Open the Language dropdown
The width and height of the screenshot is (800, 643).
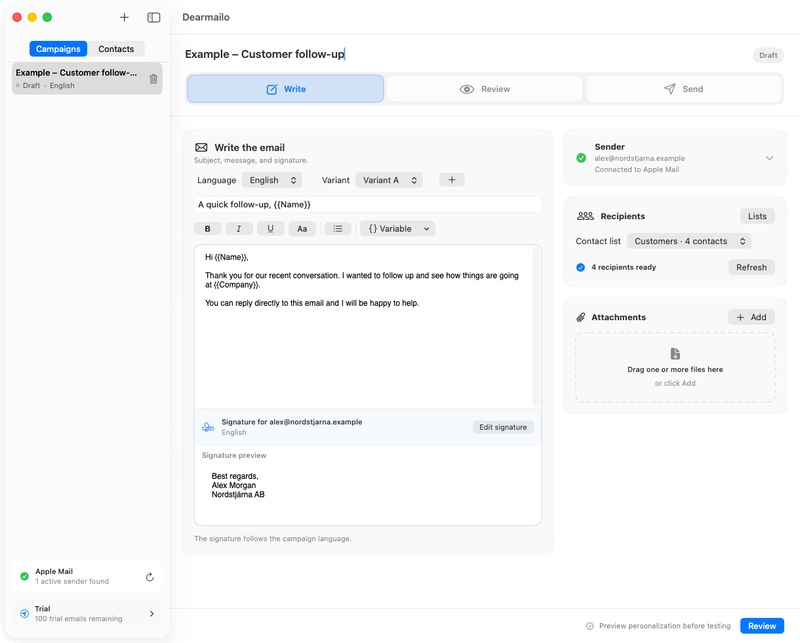(272, 180)
